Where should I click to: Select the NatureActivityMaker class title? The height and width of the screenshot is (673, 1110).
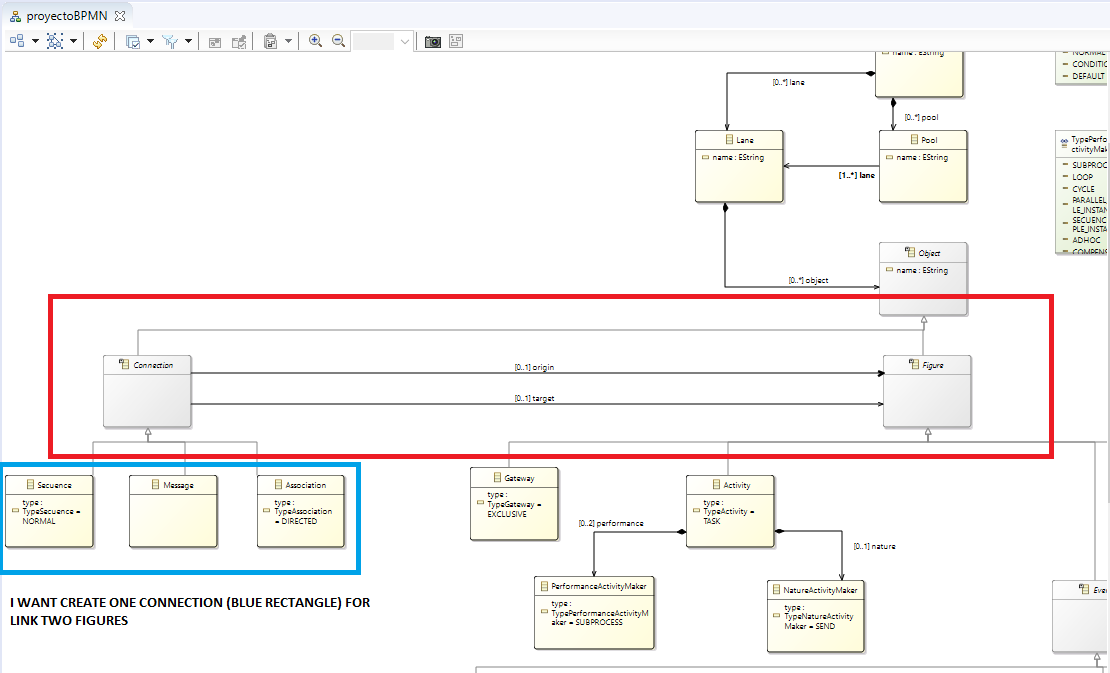point(820,590)
